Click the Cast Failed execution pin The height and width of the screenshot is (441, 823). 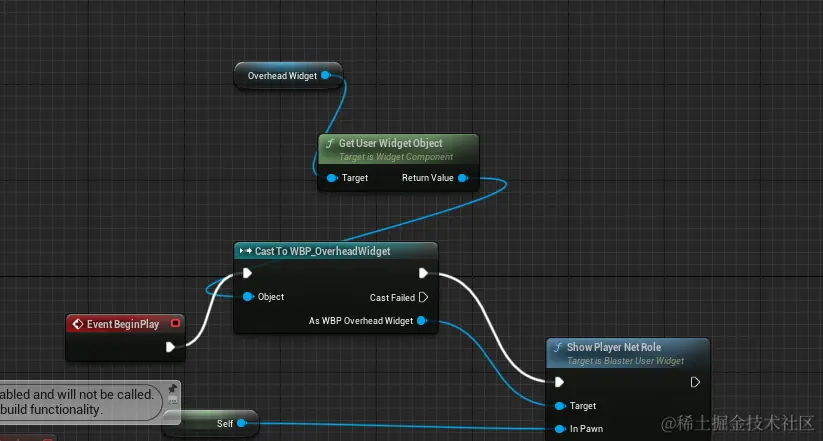424,298
